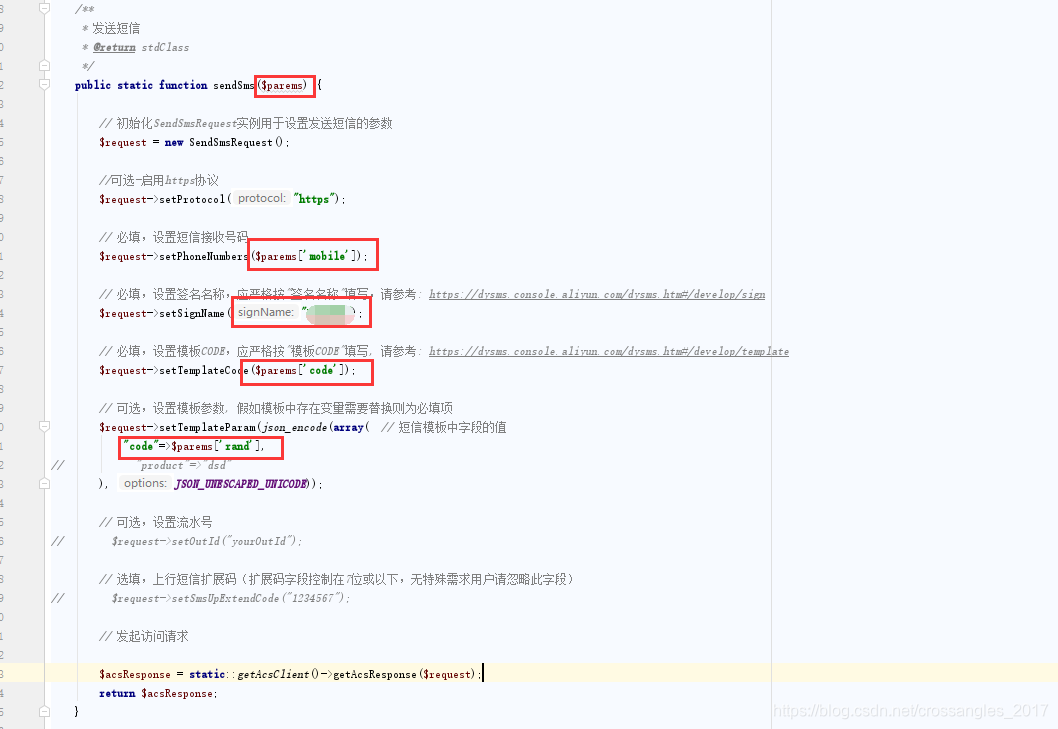The height and width of the screenshot is (729, 1058).
Task: Collapse the fold marker on the setTemplateParam line
Action: 45,427
